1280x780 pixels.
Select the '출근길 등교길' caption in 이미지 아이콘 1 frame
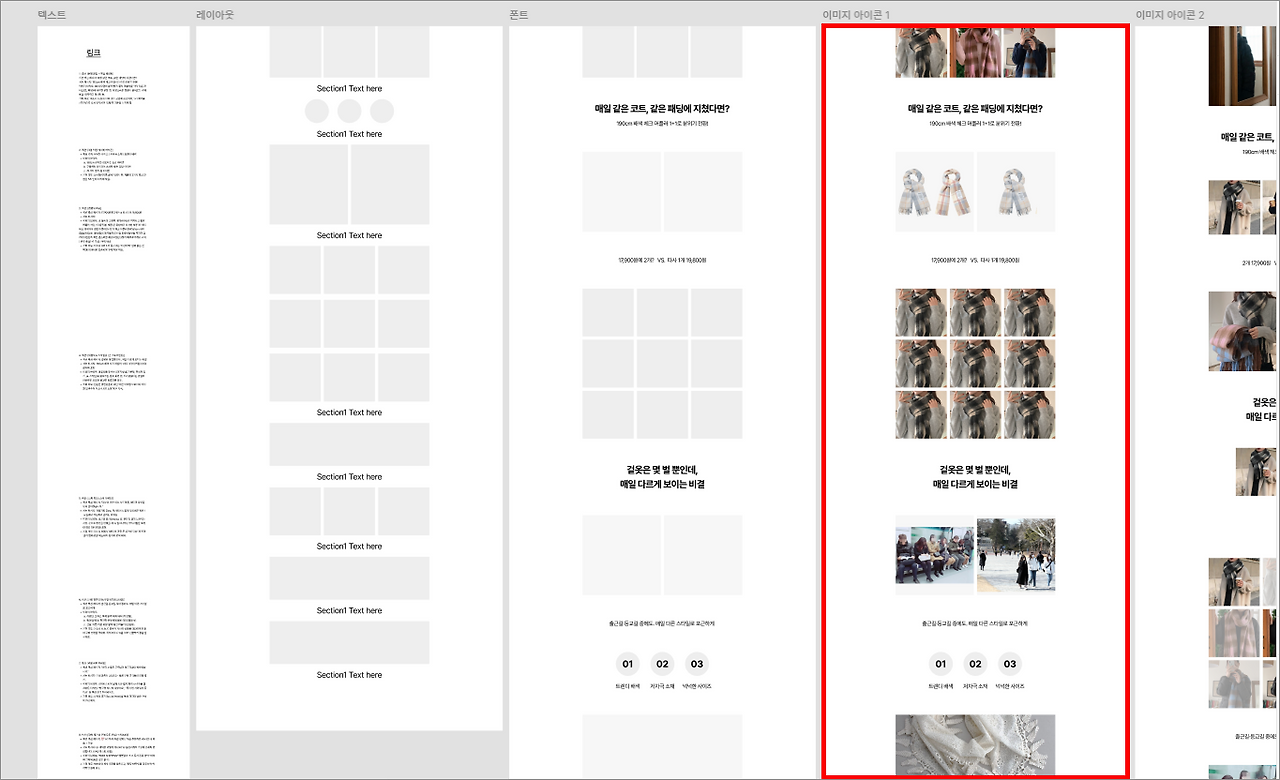click(975, 624)
